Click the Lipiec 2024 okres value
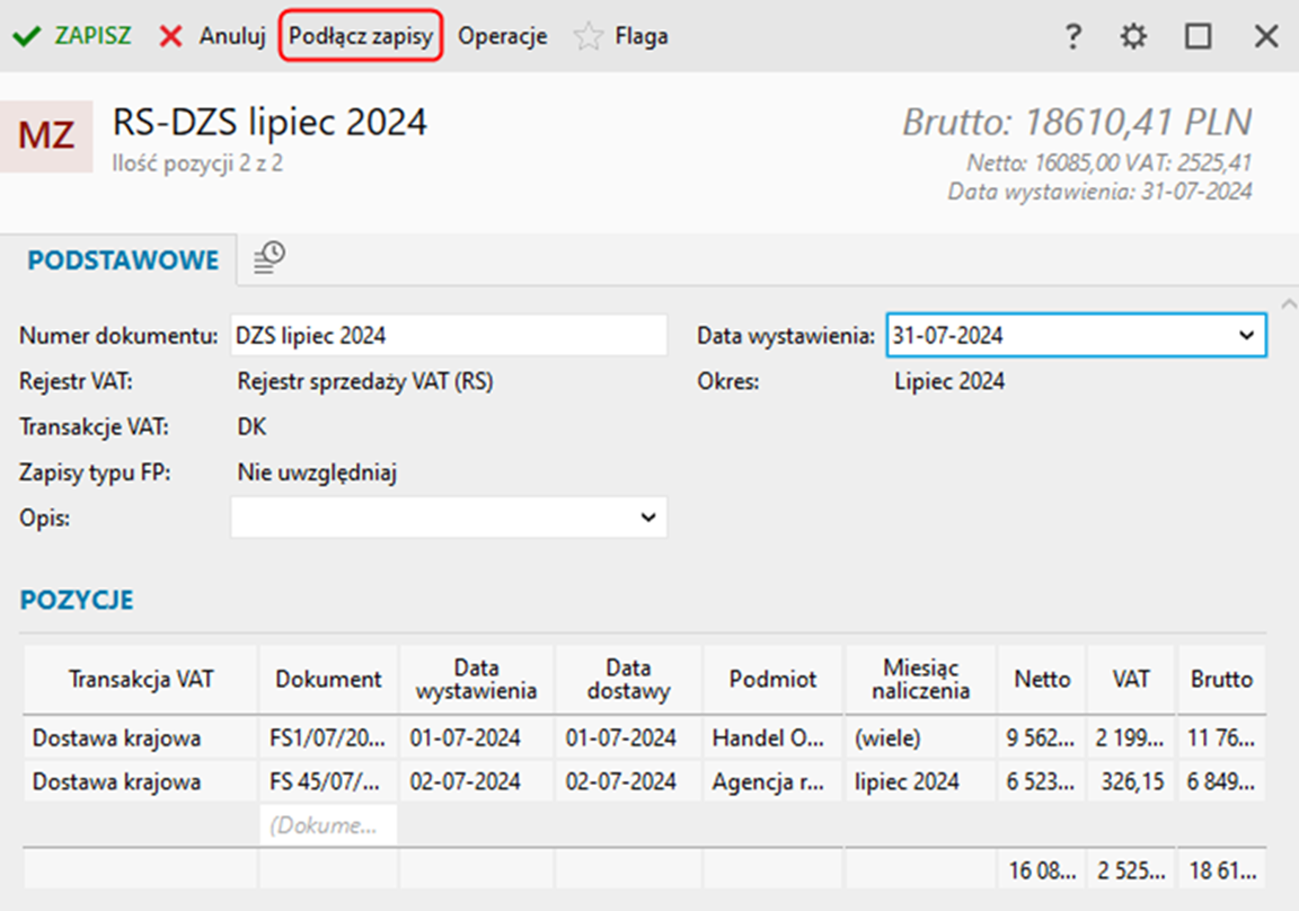 pos(949,381)
